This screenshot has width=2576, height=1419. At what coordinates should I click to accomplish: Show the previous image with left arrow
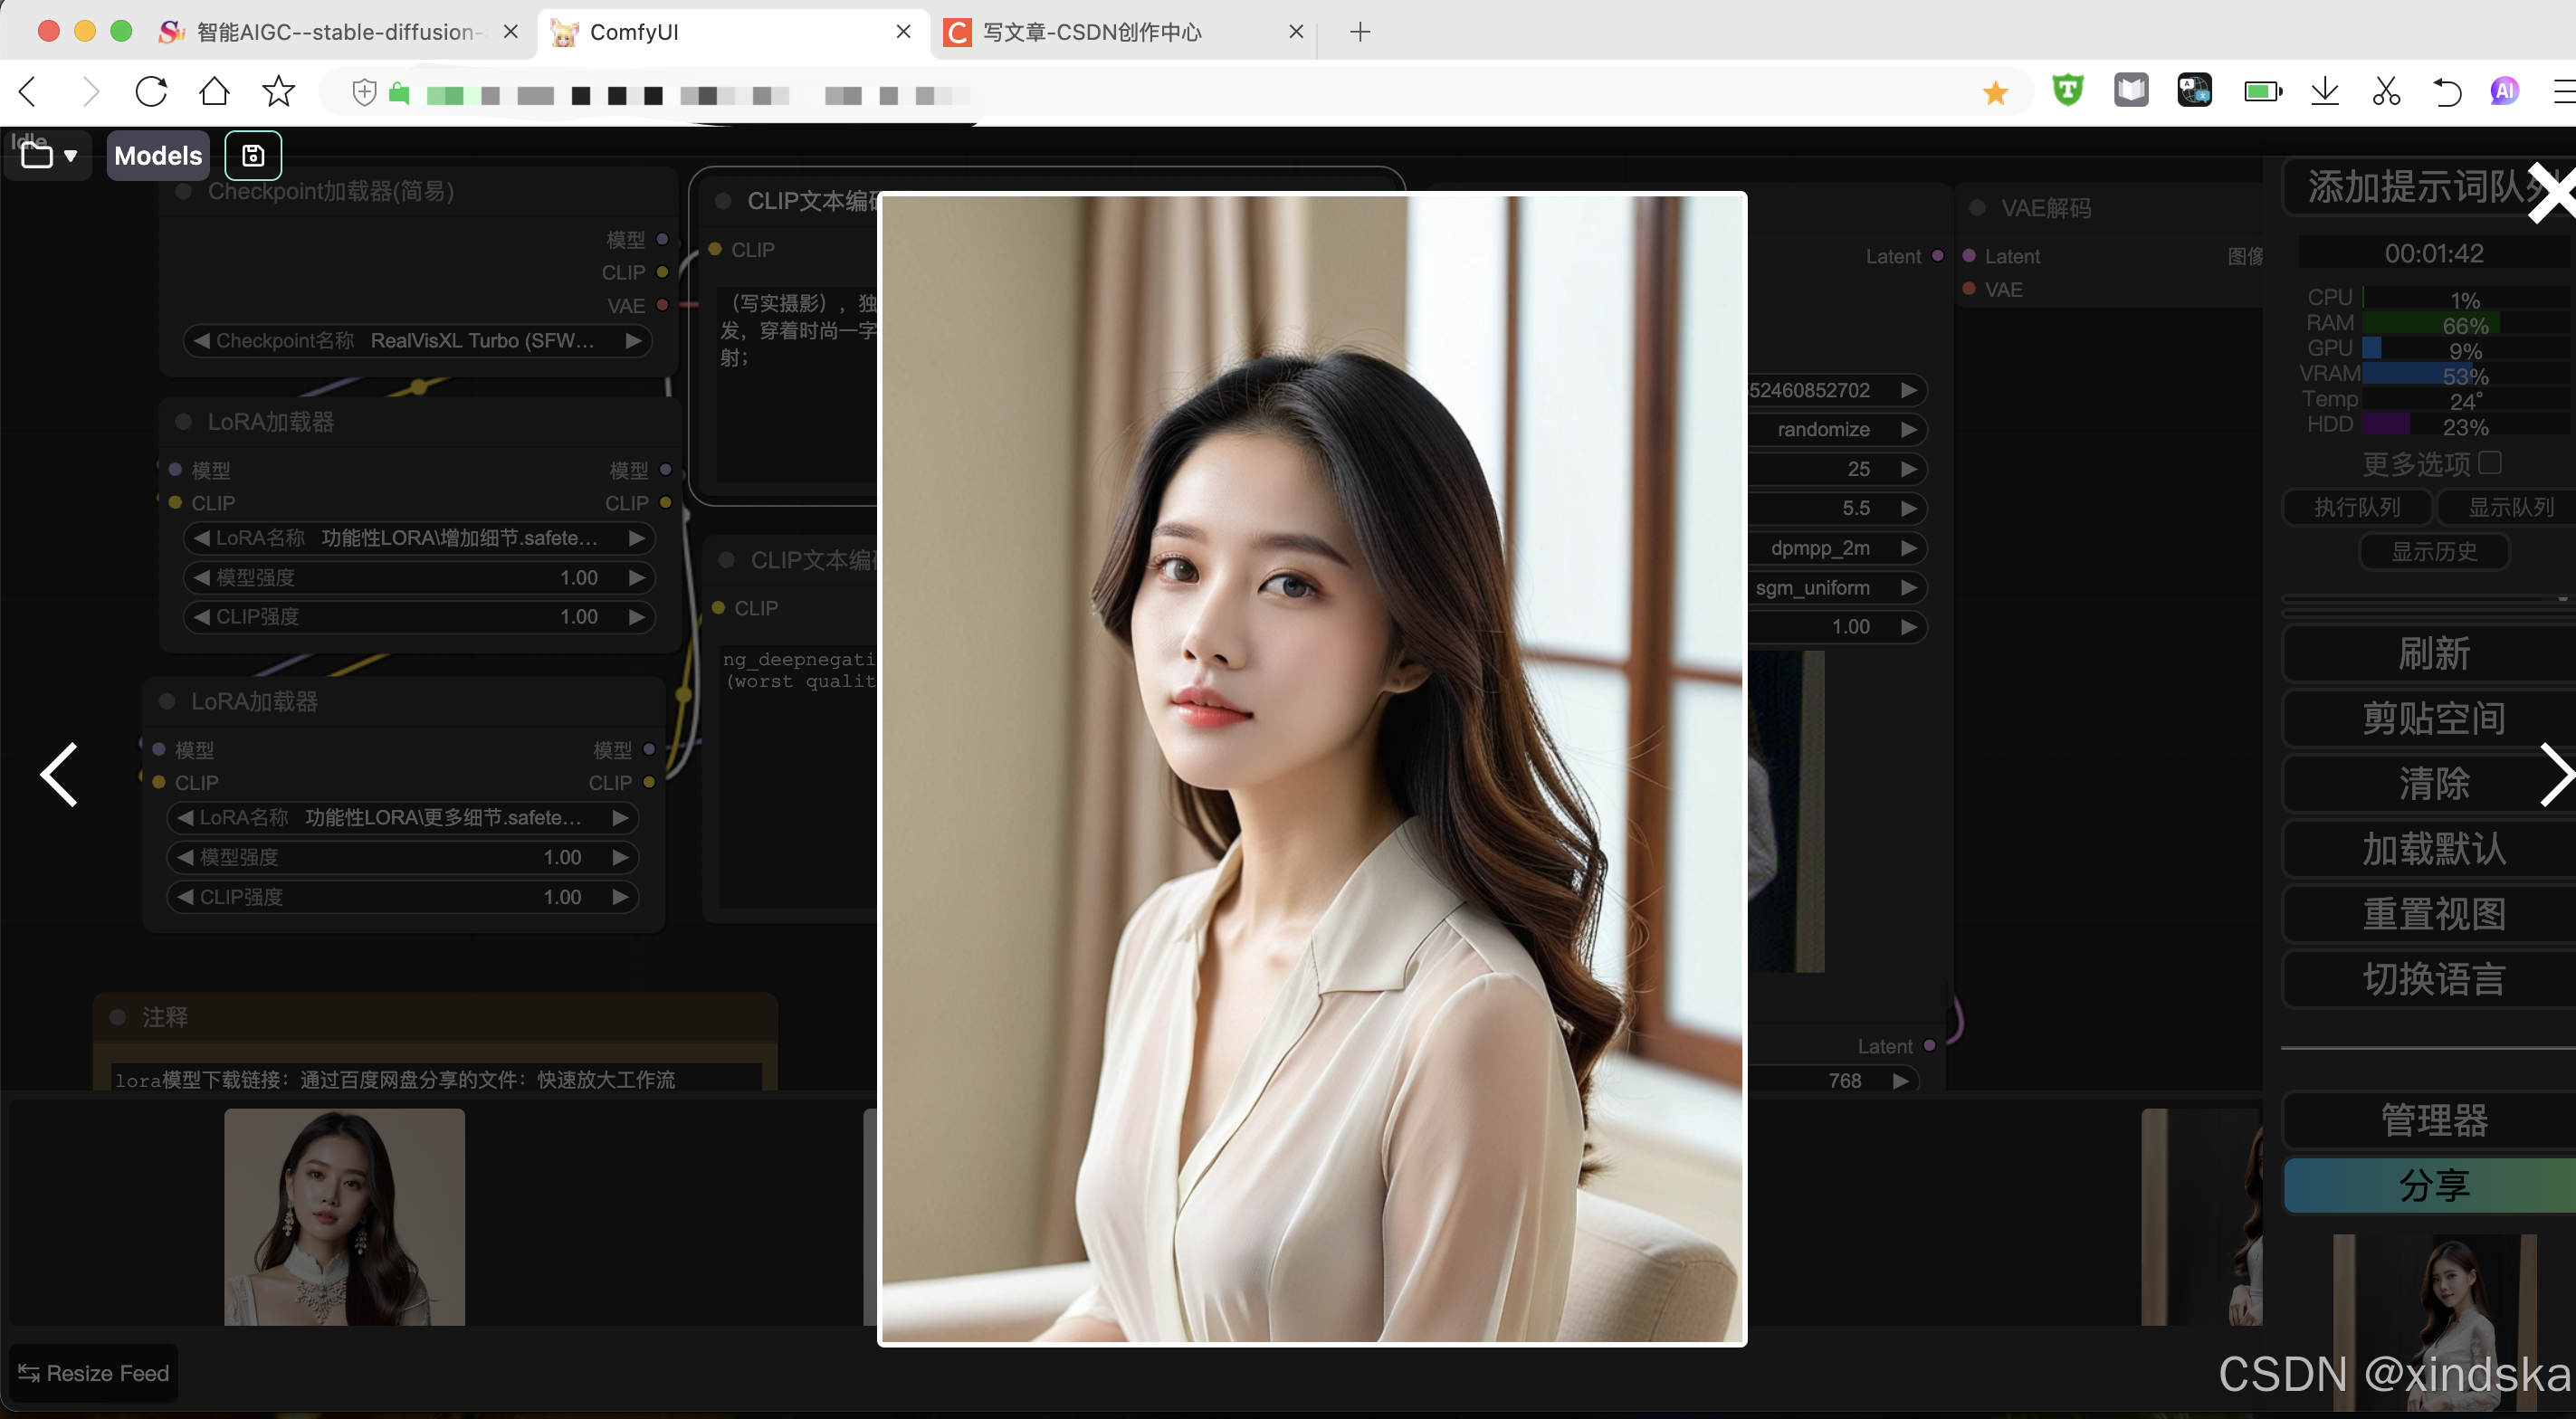click(59, 774)
